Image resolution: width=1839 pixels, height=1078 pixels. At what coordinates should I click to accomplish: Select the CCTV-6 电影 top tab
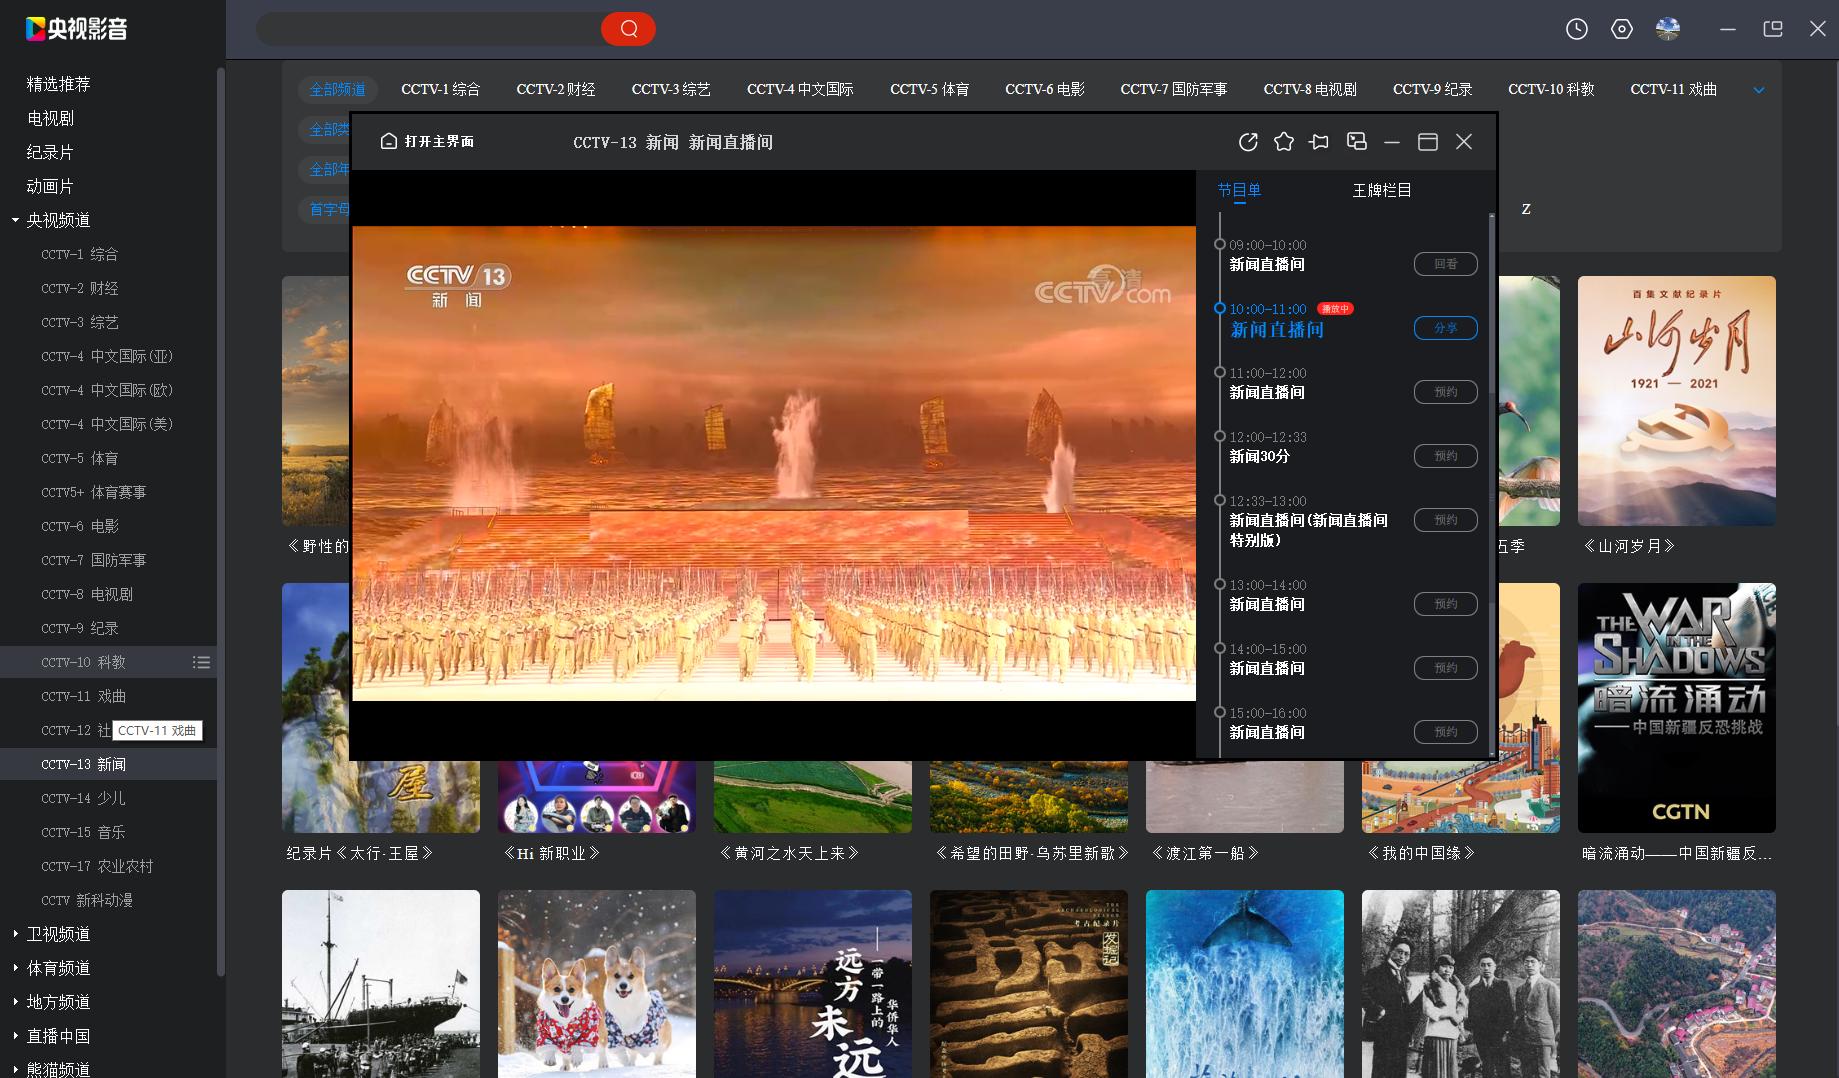click(1044, 89)
